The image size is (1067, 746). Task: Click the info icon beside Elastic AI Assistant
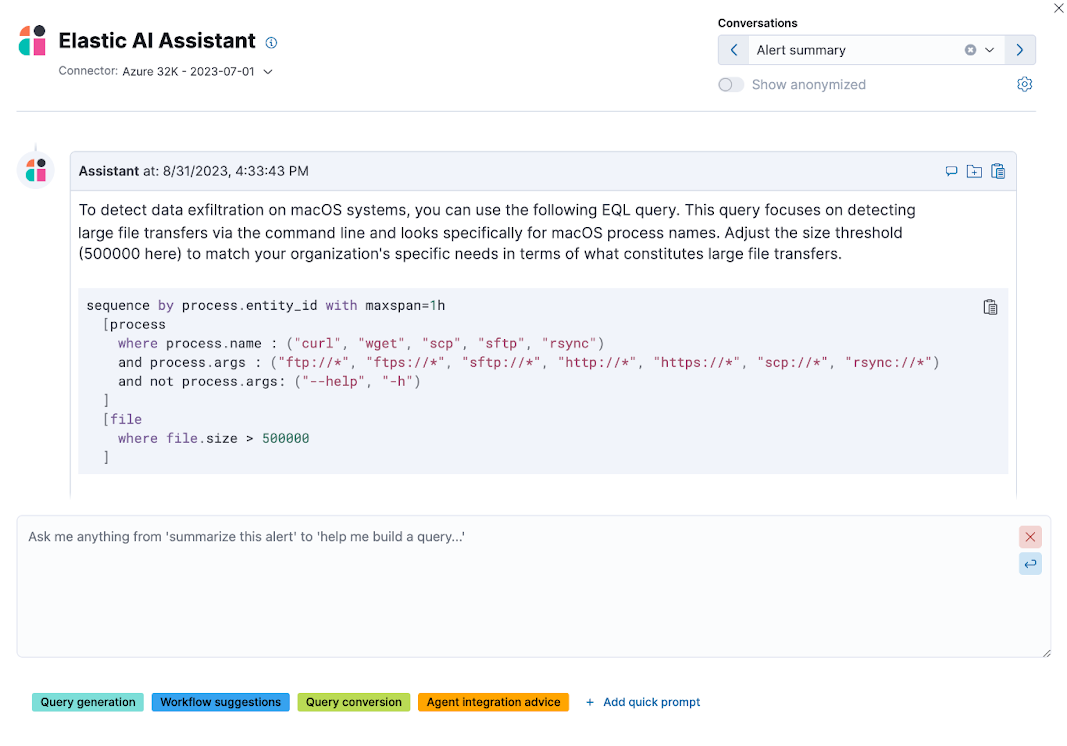[x=272, y=43]
